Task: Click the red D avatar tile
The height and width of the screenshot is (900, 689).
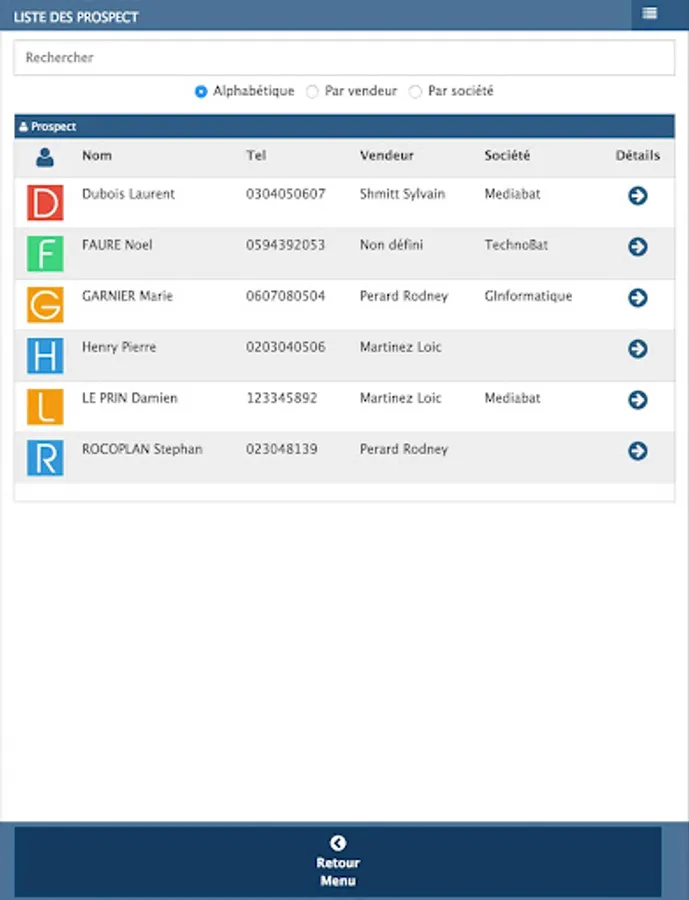Action: [x=45, y=203]
